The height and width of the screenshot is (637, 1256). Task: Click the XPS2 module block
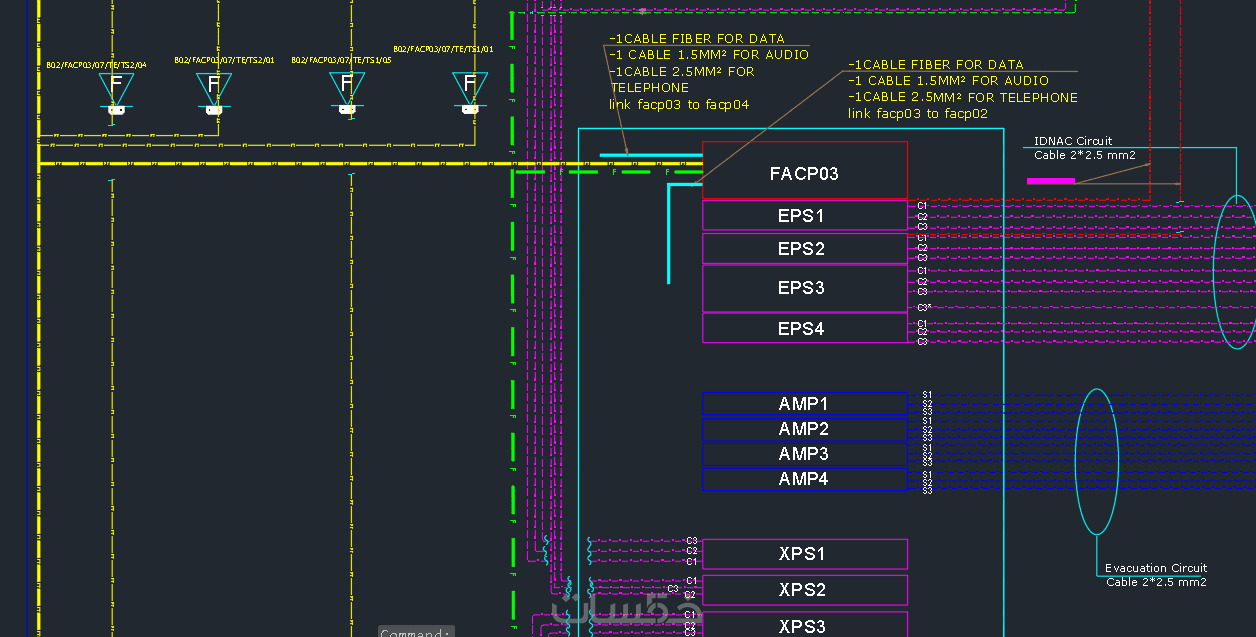coord(805,590)
